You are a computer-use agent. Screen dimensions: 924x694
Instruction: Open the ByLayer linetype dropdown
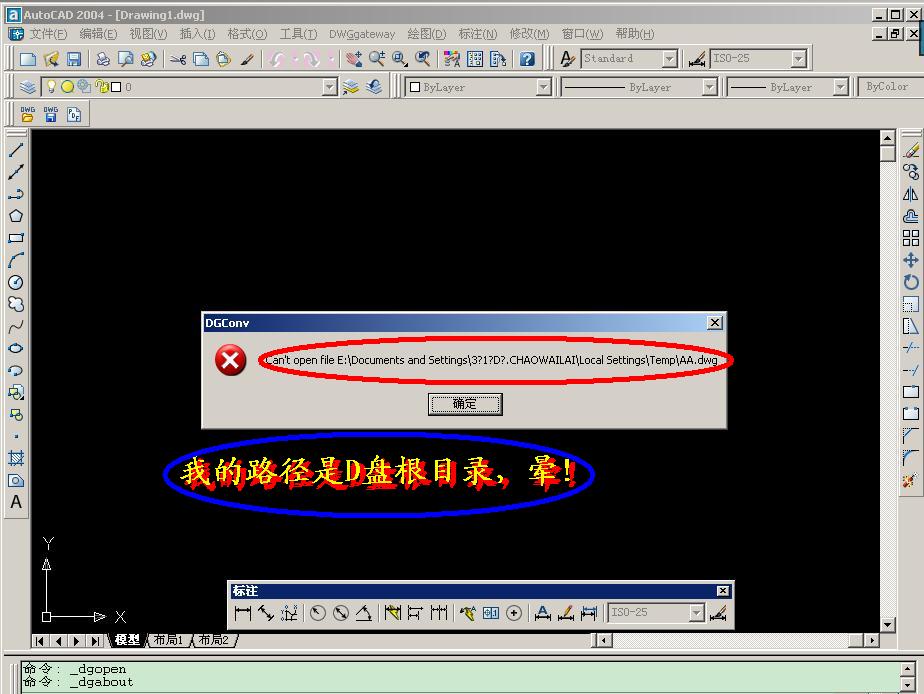(710, 87)
